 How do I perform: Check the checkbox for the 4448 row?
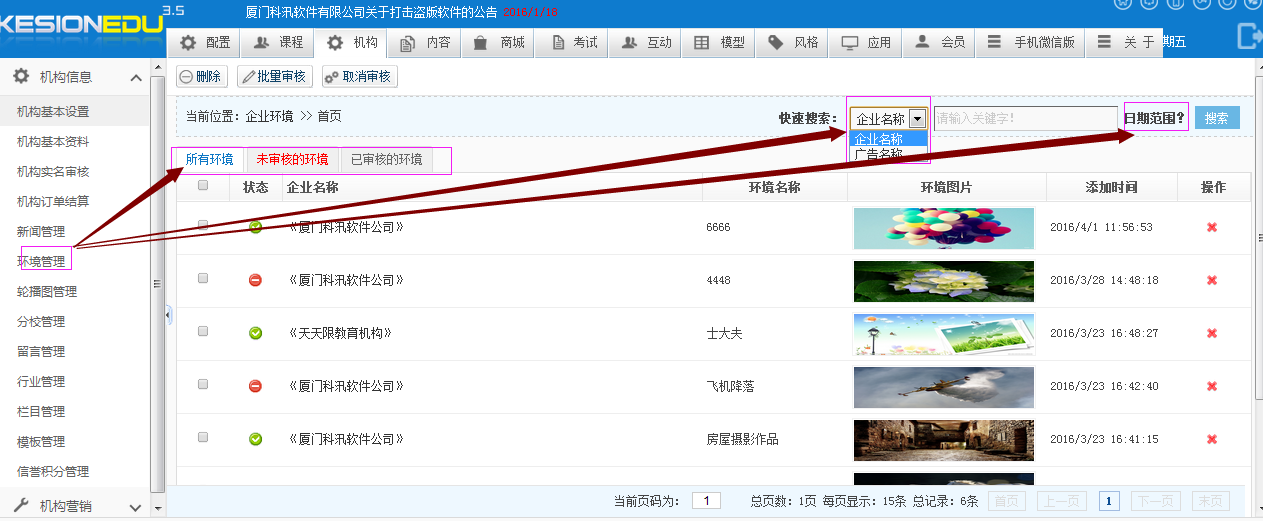pos(203,279)
